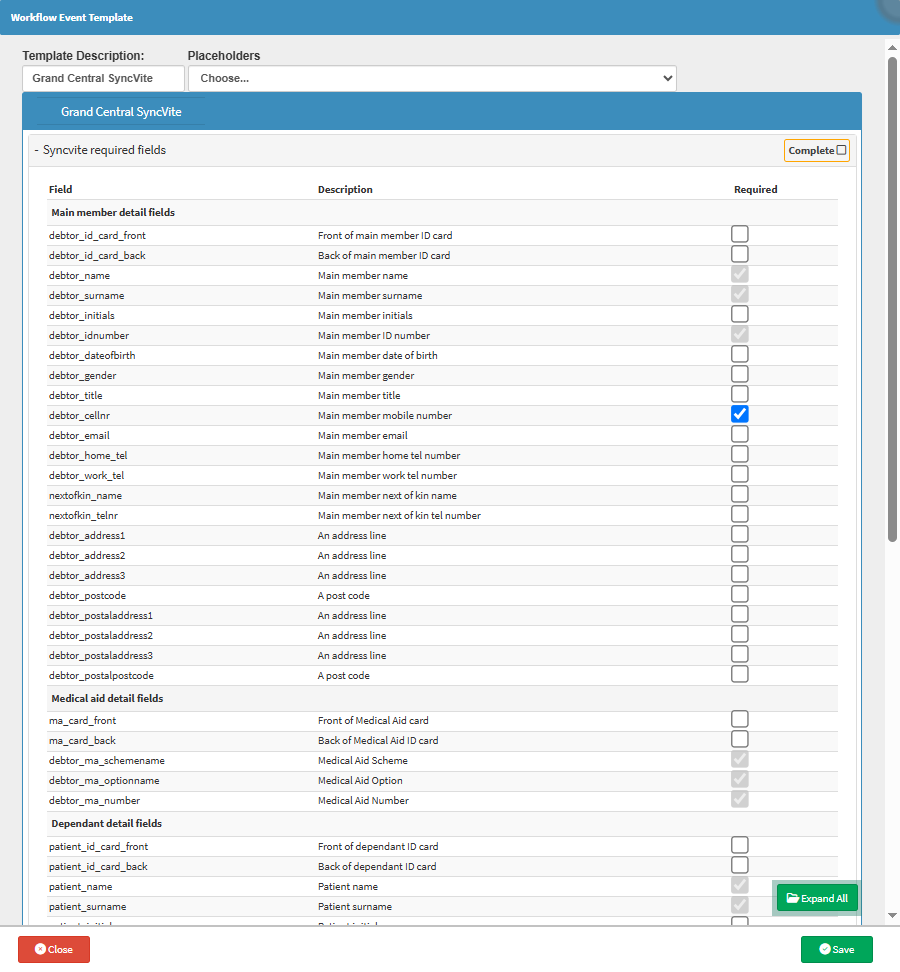Uncheck debtor_cellnr required checkbox
Screen dimensions: 900x972
coord(740,414)
